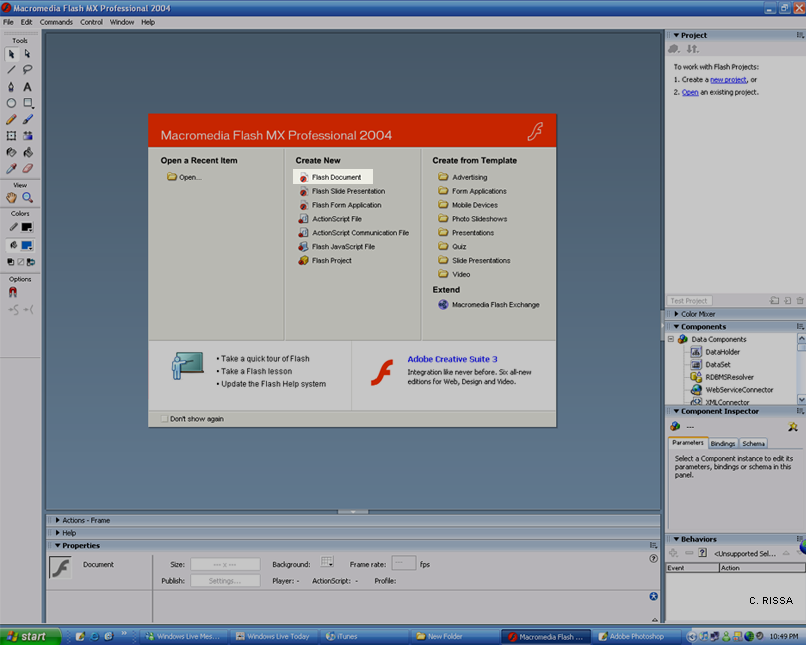The height and width of the screenshot is (645, 806).
Task: Click Open... under Open a Recent Item
Action: [x=184, y=177]
